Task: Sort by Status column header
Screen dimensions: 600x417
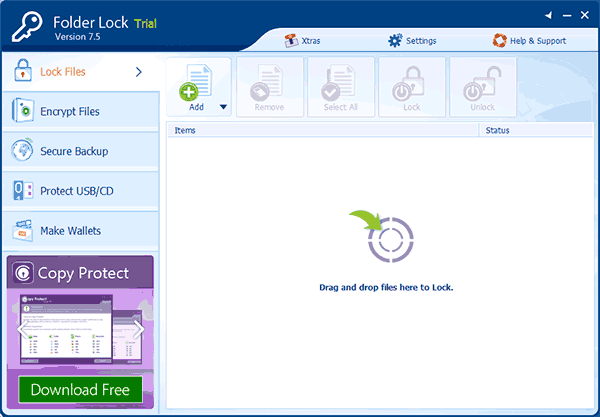Action: pyautogui.click(x=536, y=130)
